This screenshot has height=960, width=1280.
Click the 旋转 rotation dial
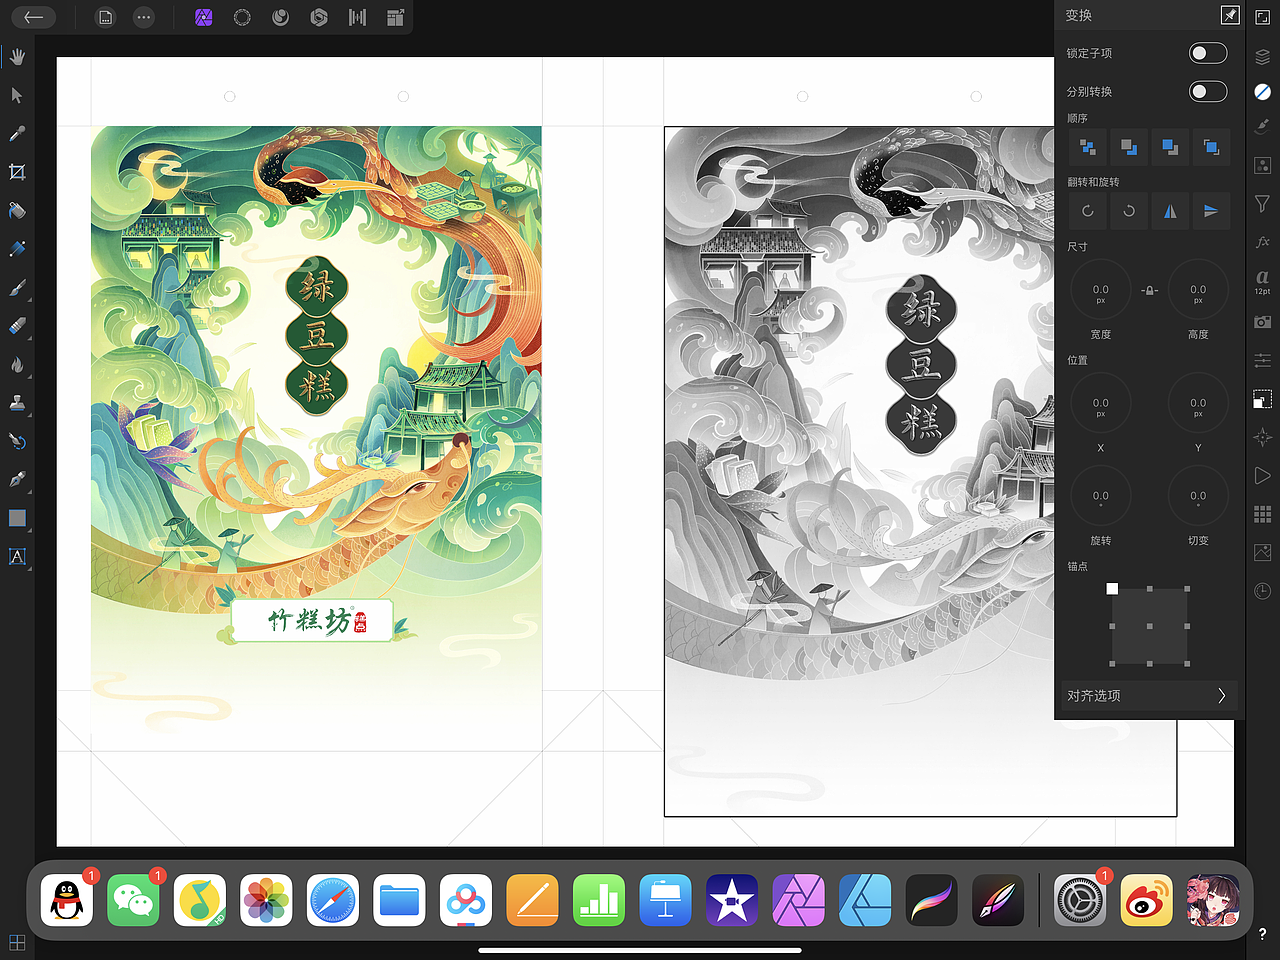point(1101,497)
